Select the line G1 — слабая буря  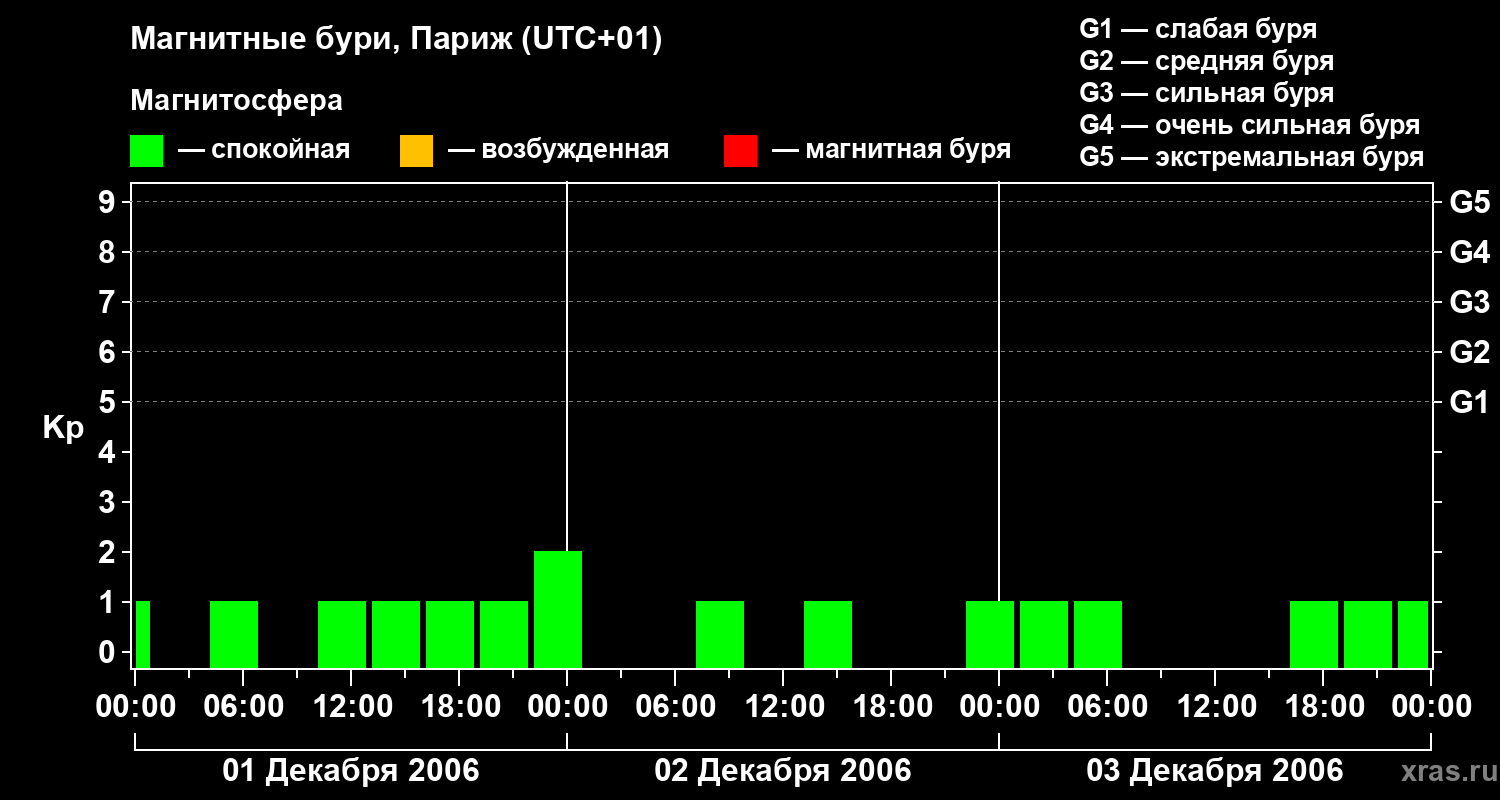point(1198,28)
